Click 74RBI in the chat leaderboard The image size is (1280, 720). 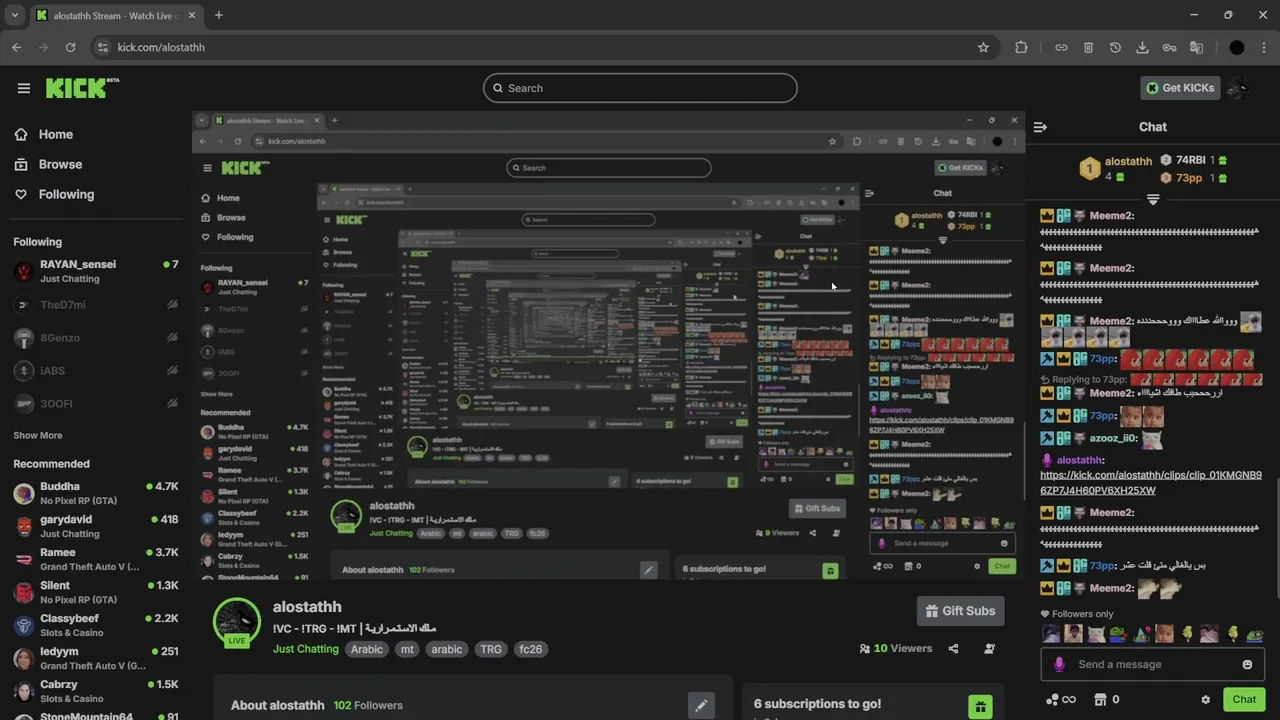point(1191,160)
